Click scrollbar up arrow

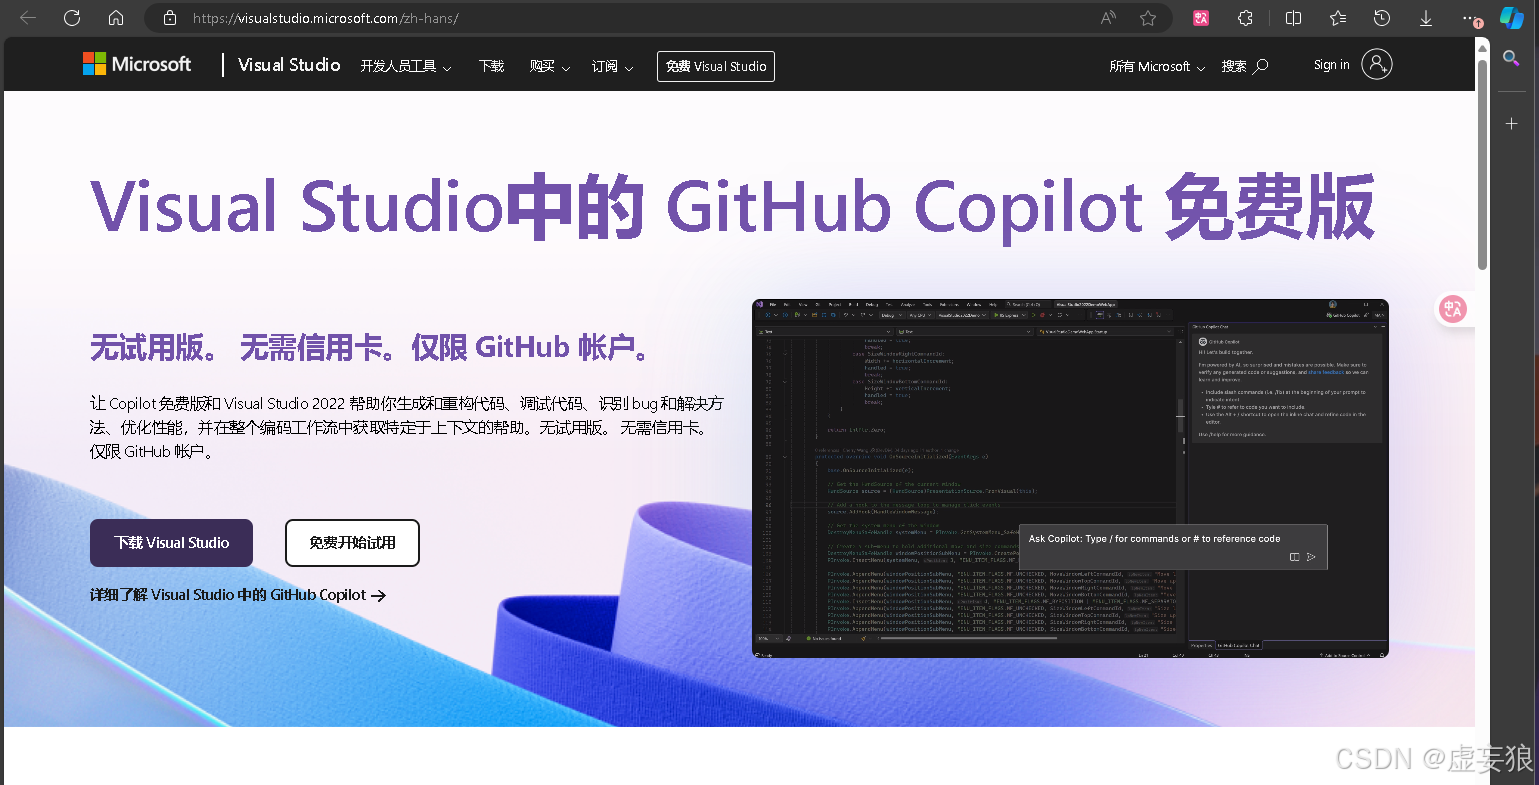[x=1482, y=48]
